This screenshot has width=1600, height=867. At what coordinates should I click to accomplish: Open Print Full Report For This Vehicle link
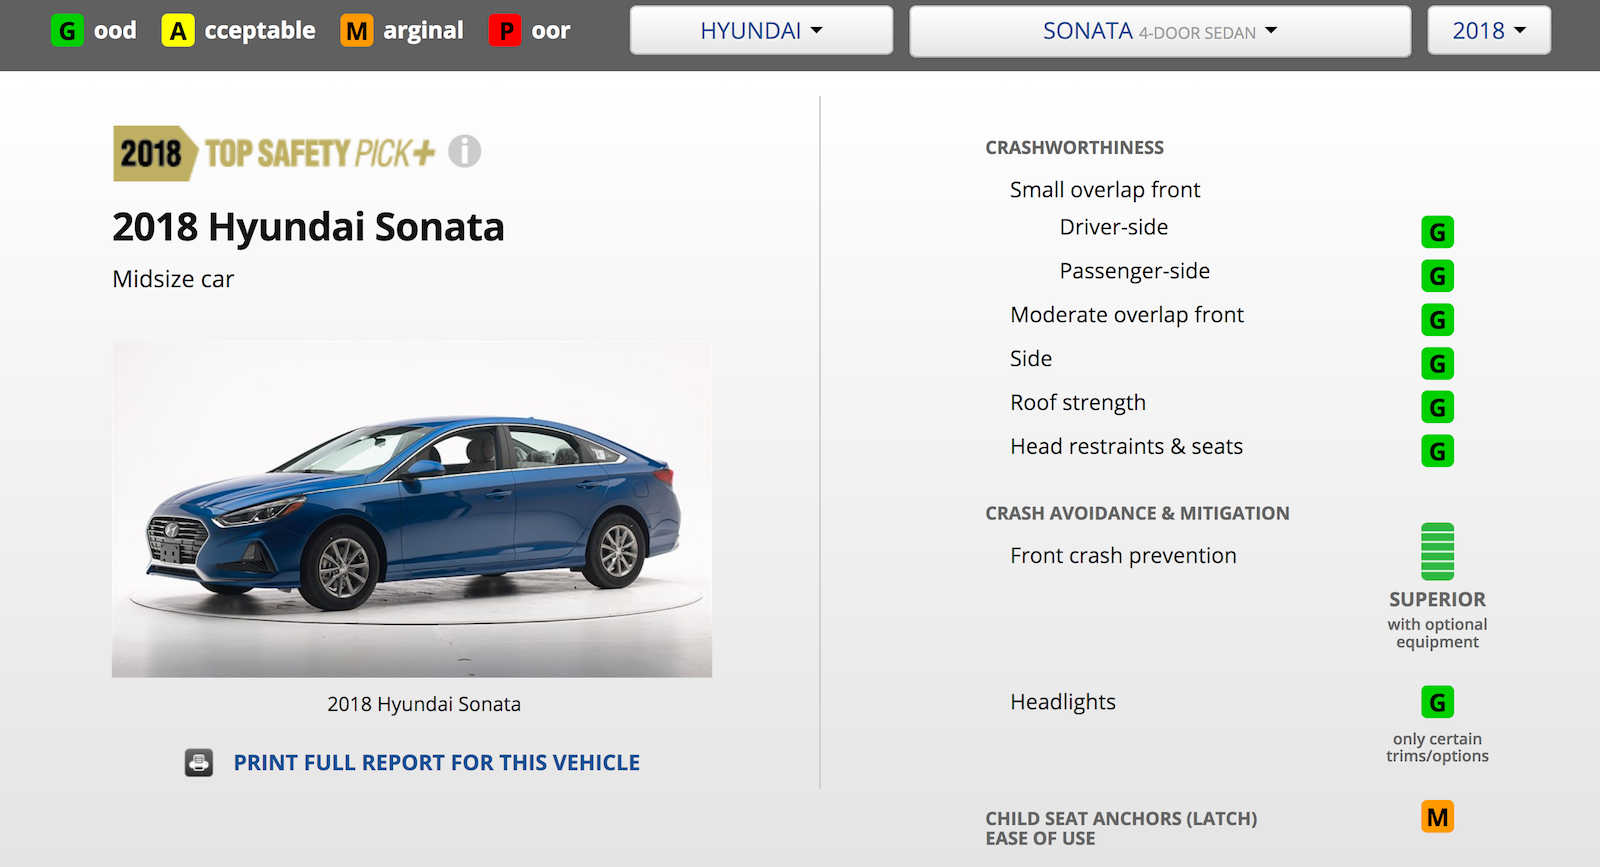[x=436, y=763]
